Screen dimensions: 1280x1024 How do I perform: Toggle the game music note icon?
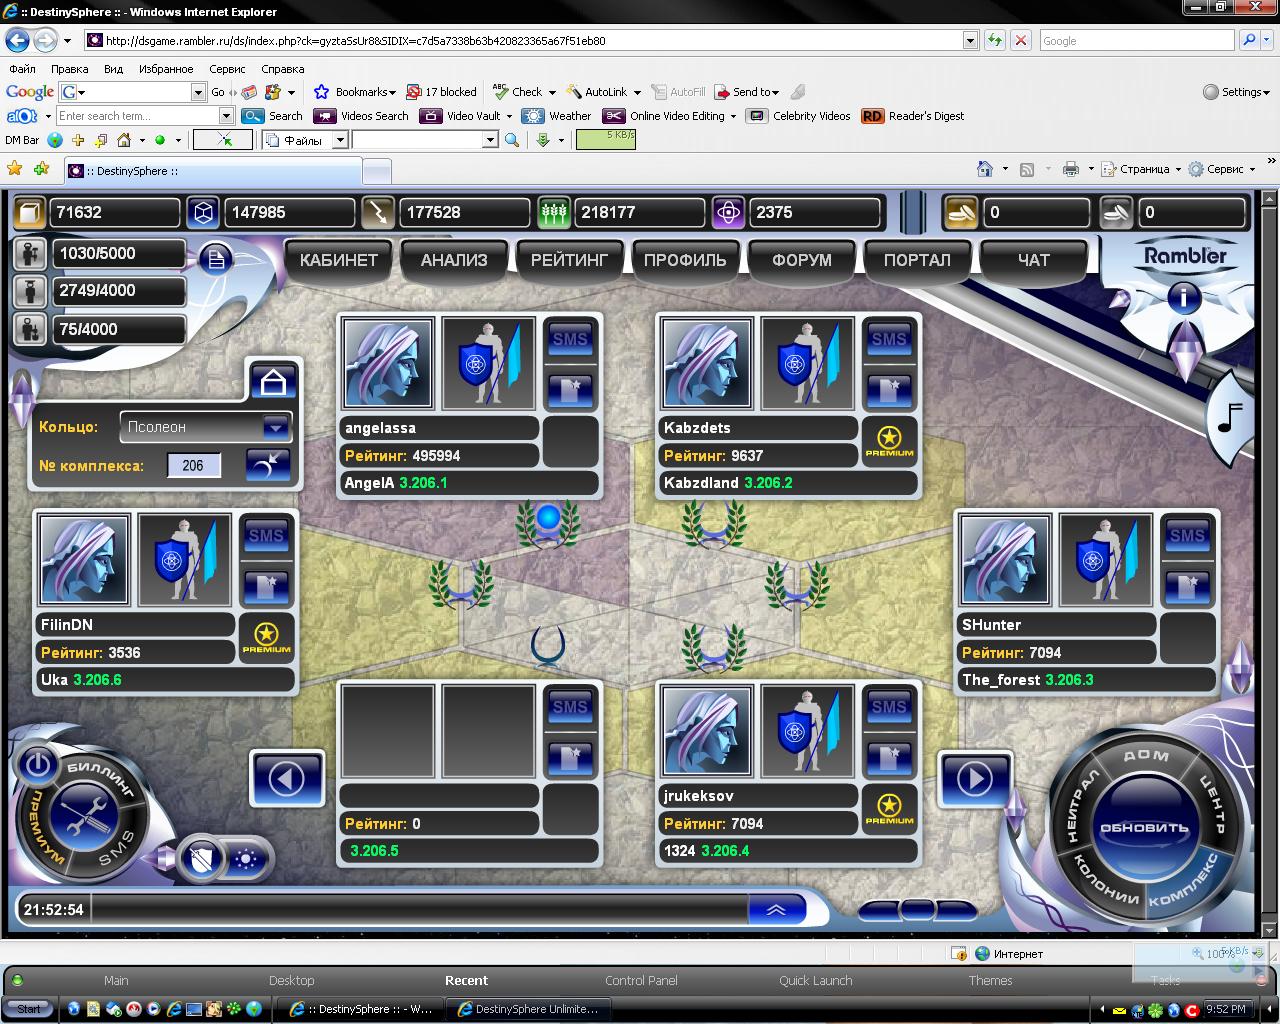1229,416
